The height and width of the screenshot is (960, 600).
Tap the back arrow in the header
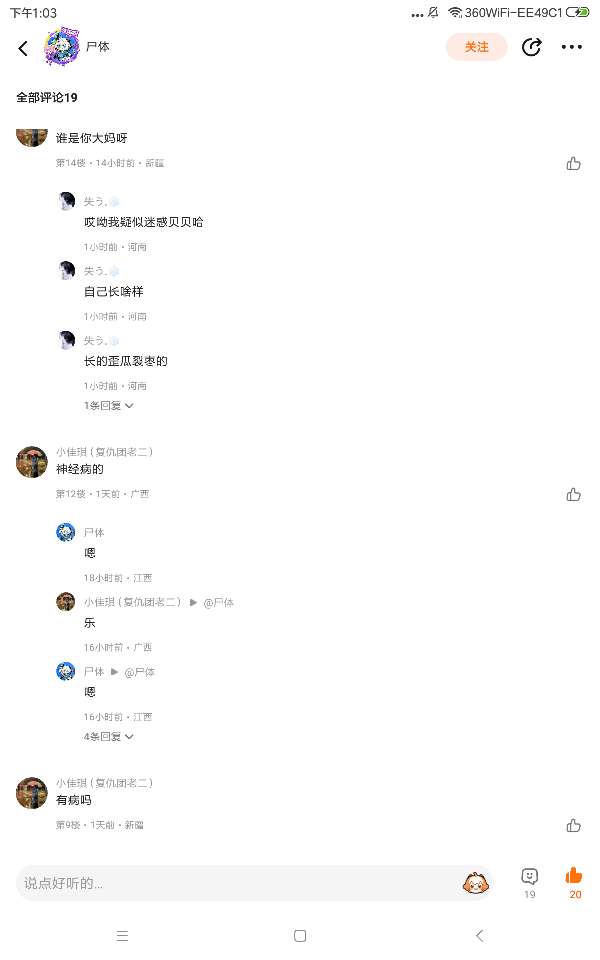point(23,48)
